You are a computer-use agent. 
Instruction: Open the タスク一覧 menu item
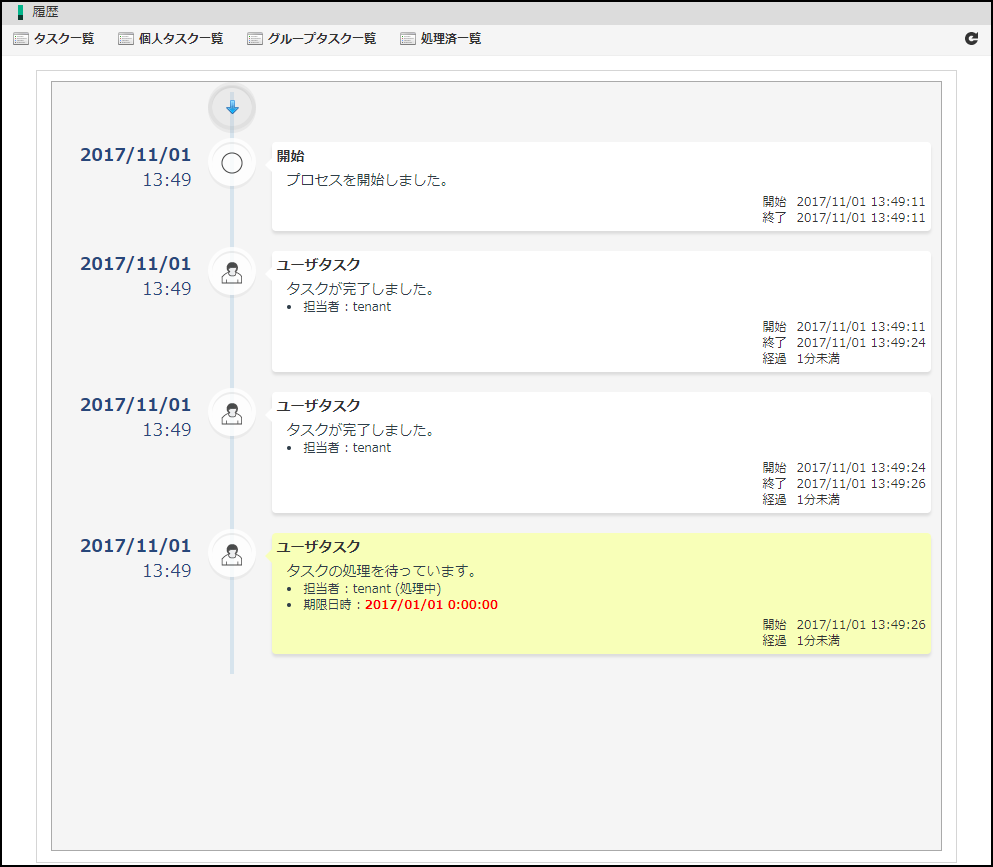click(x=64, y=39)
